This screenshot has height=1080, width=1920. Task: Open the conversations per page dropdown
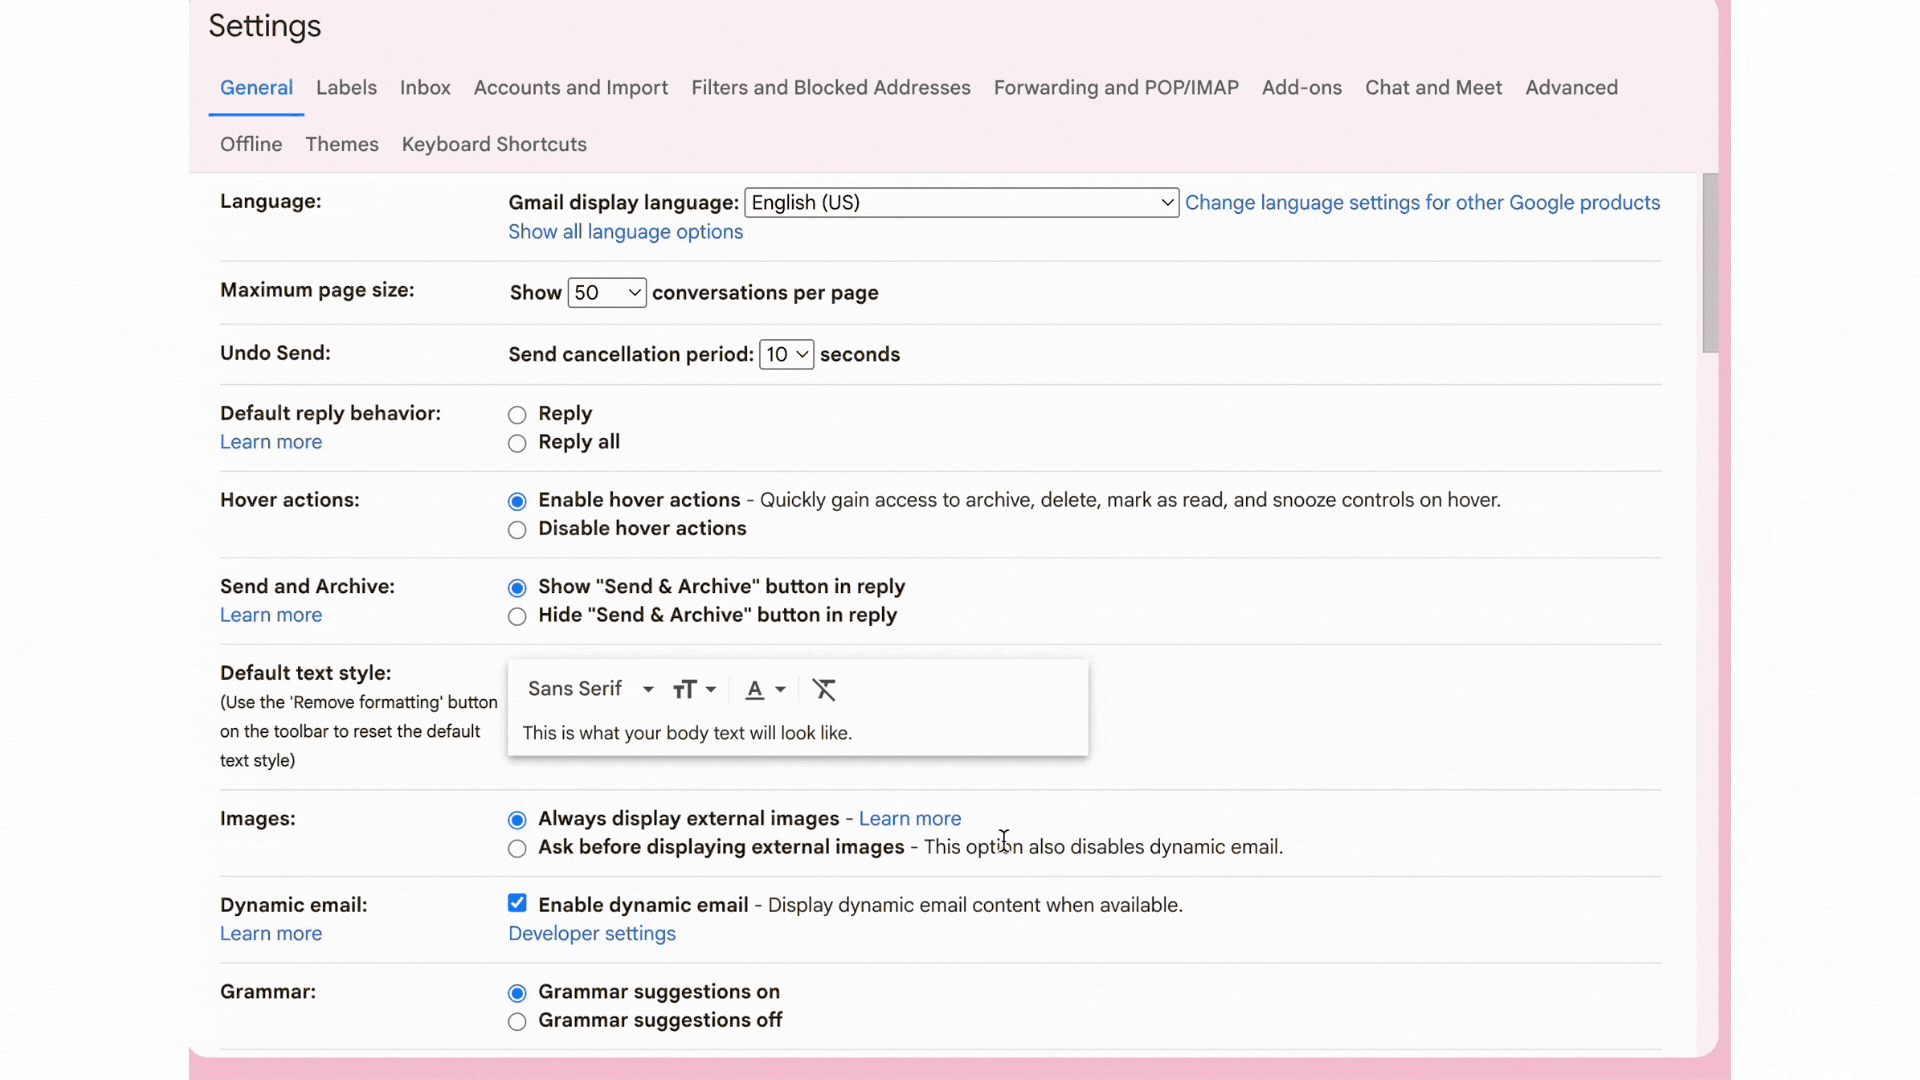pyautogui.click(x=606, y=293)
